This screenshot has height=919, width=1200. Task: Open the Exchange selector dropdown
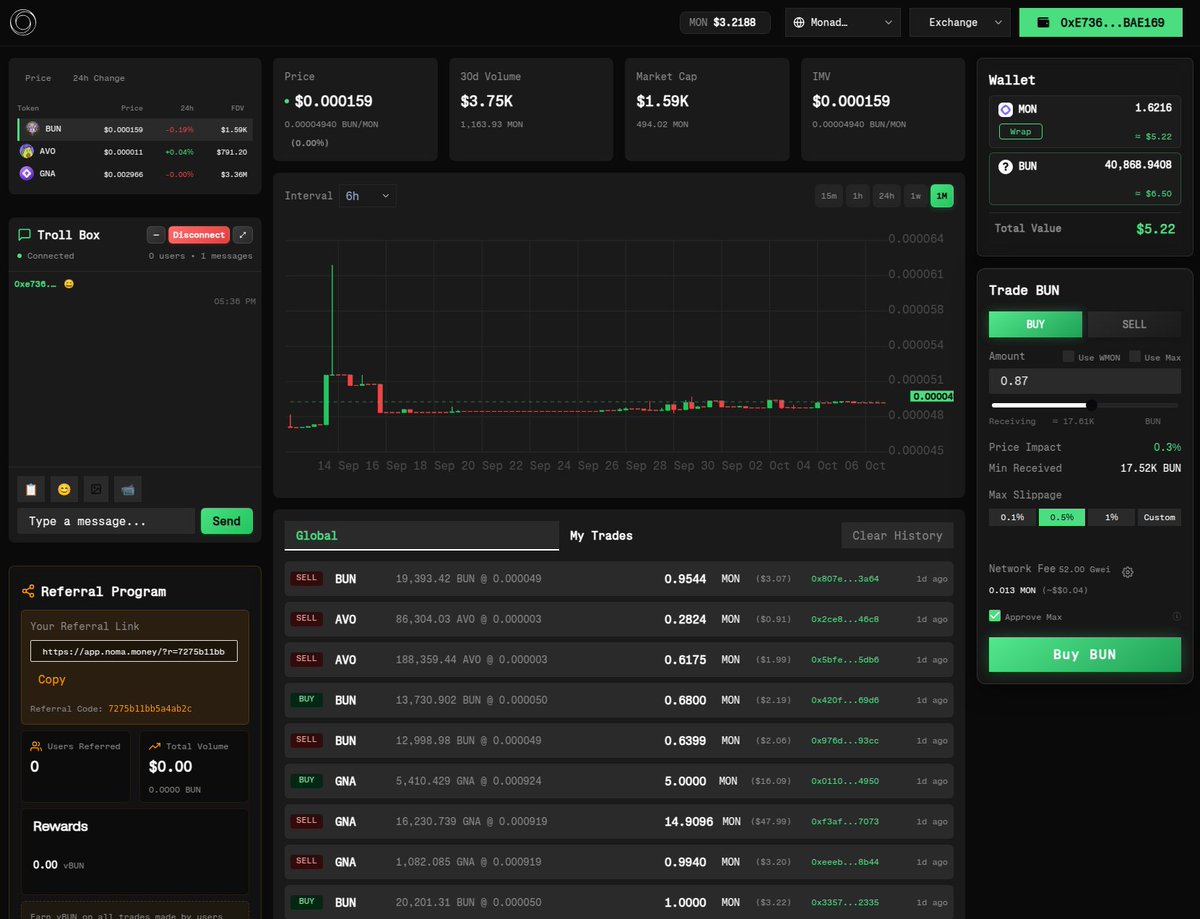pos(958,21)
